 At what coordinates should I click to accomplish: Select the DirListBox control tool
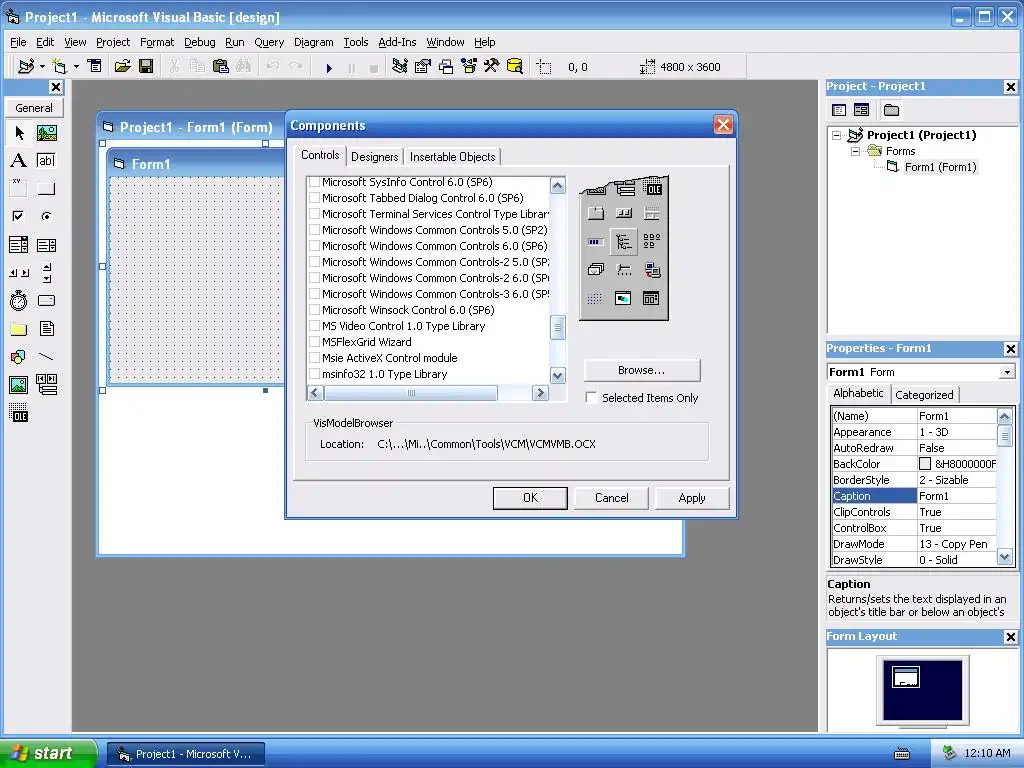point(19,328)
